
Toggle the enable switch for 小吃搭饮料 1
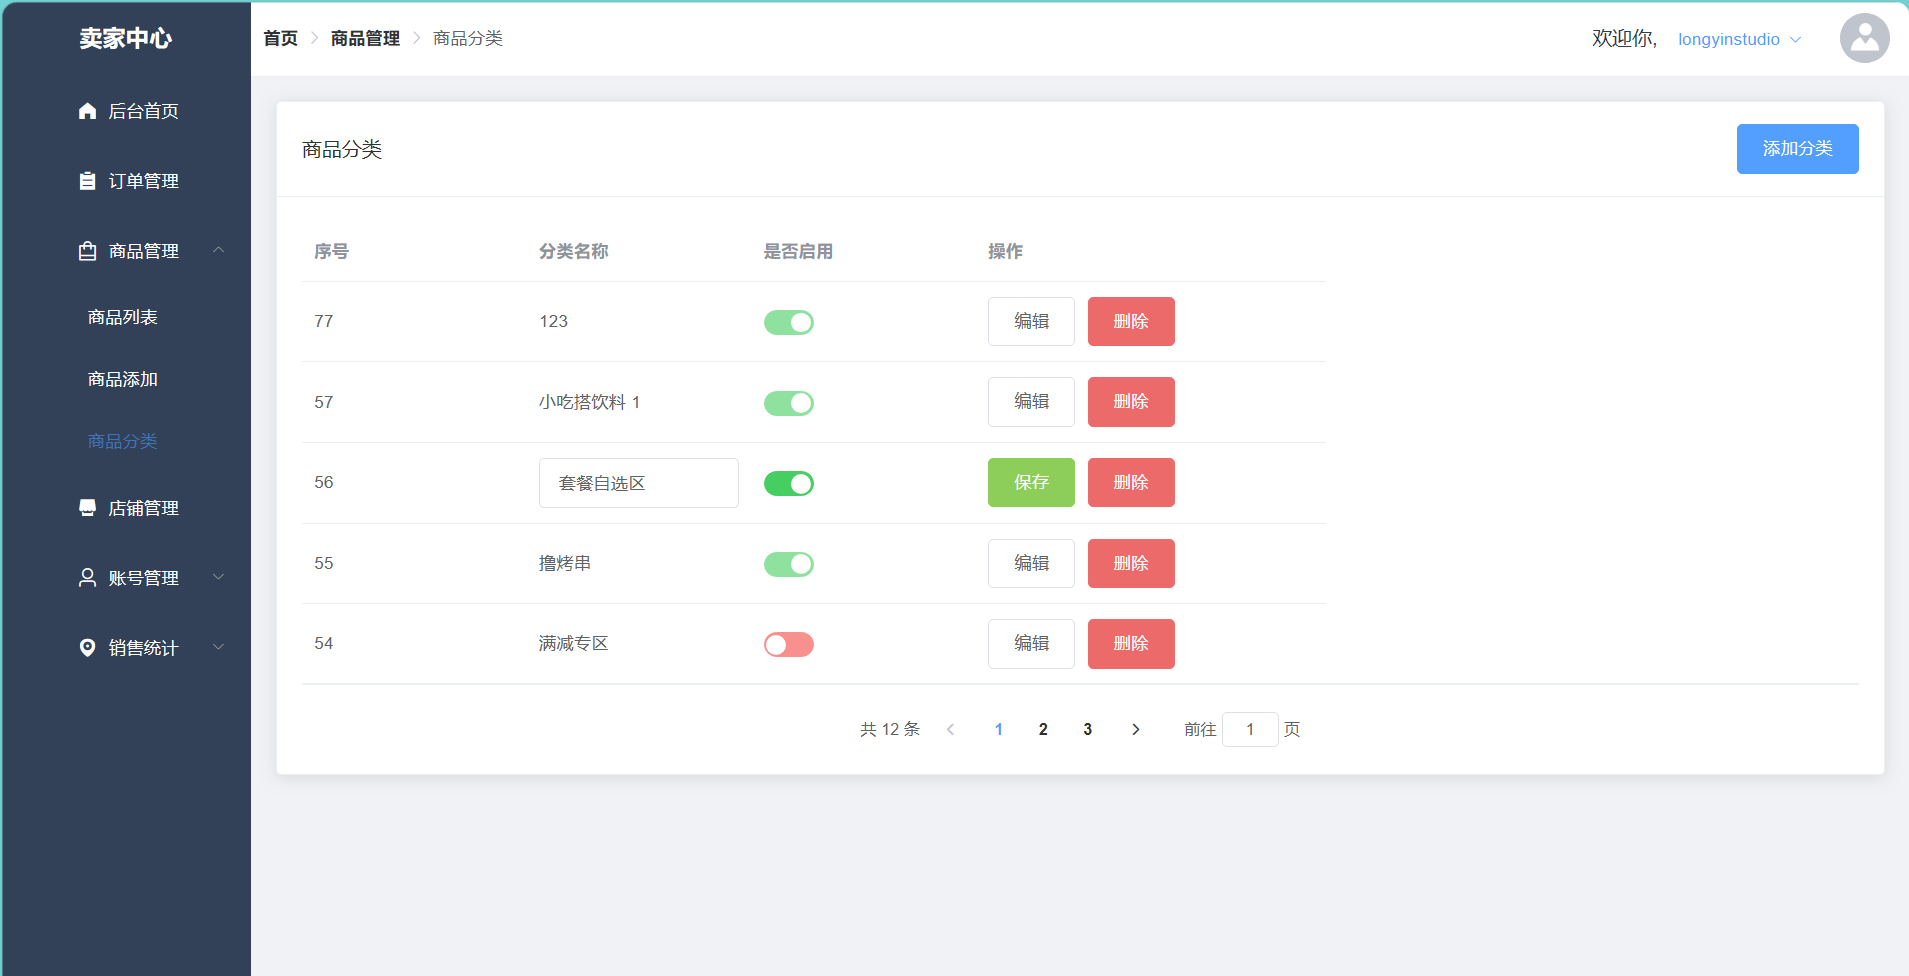point(789,403)
